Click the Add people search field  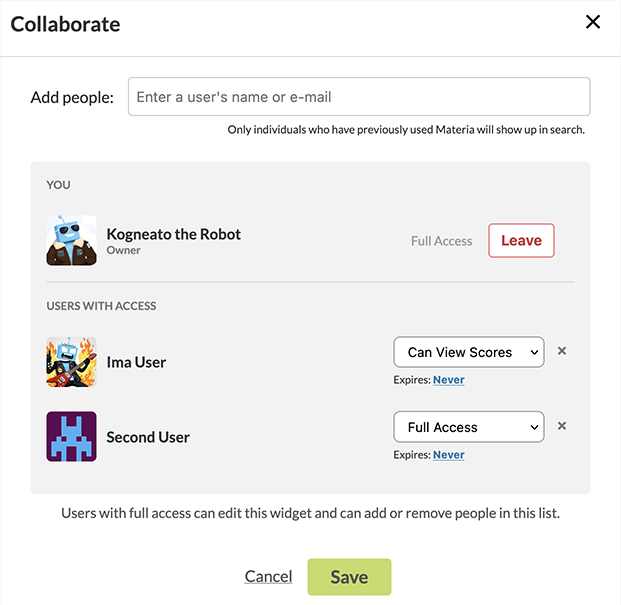(x=359, y=97)
